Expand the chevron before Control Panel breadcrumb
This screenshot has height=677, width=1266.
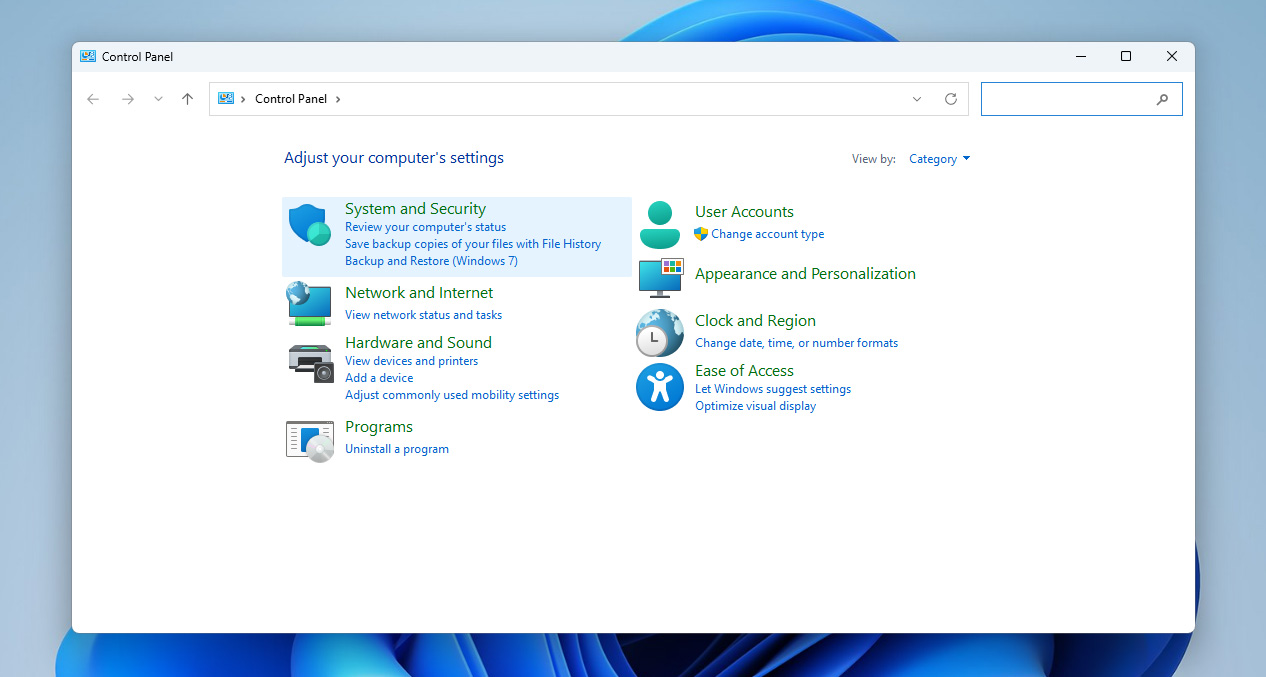pyautogui.click(x=243, y=99)
